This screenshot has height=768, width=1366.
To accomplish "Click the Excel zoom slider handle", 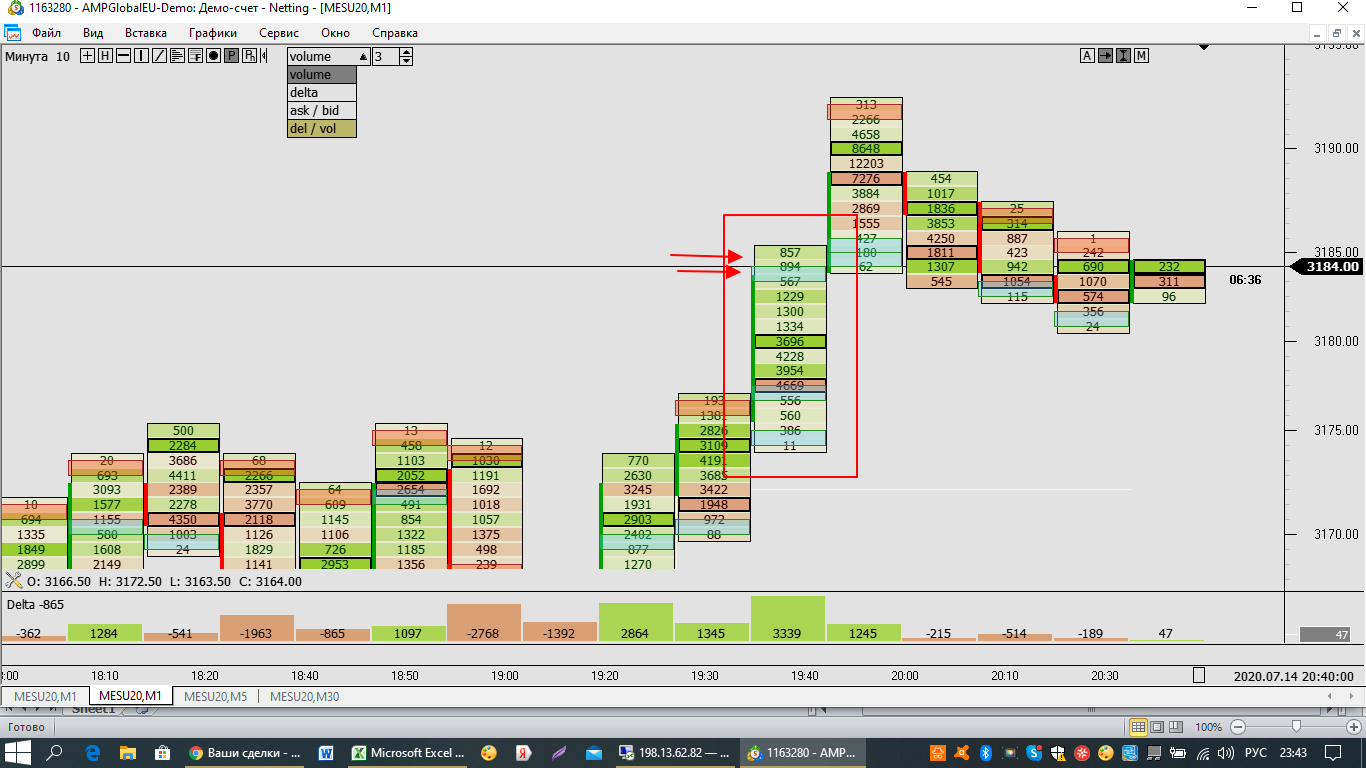I will (1296, 727).
